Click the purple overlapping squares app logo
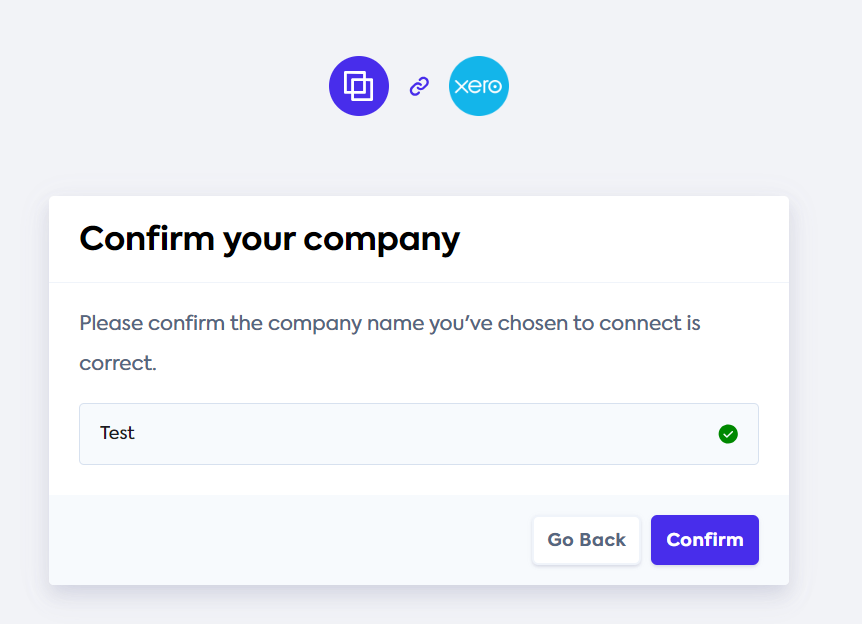This screenshot has width=862, height=624. click(358, 86)
